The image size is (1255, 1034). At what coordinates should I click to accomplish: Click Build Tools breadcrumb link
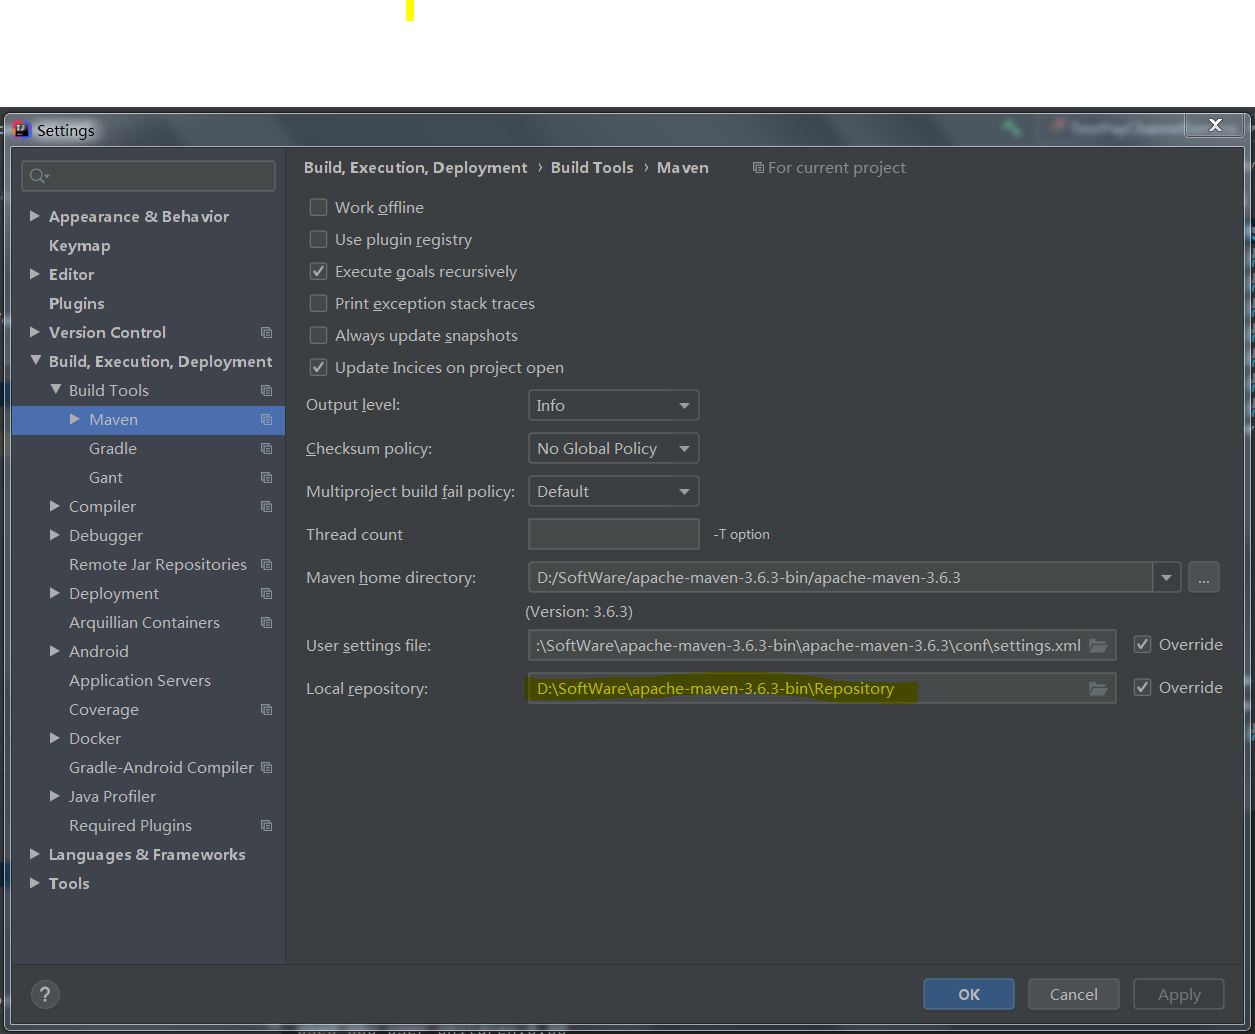[592, 168]
